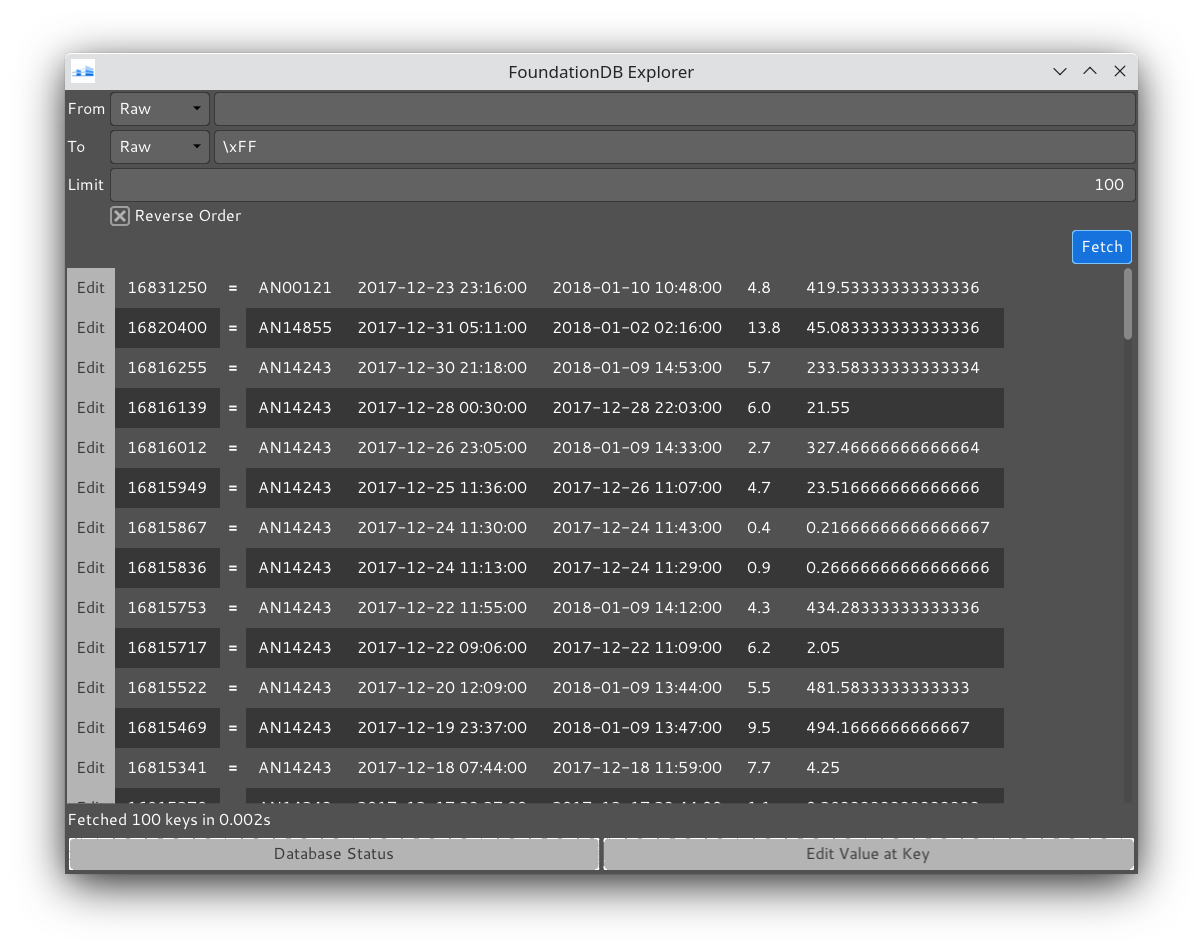Screen dimensions: 1203x951
Task: Select key 16815949
Action: click(x=167, y=488)
